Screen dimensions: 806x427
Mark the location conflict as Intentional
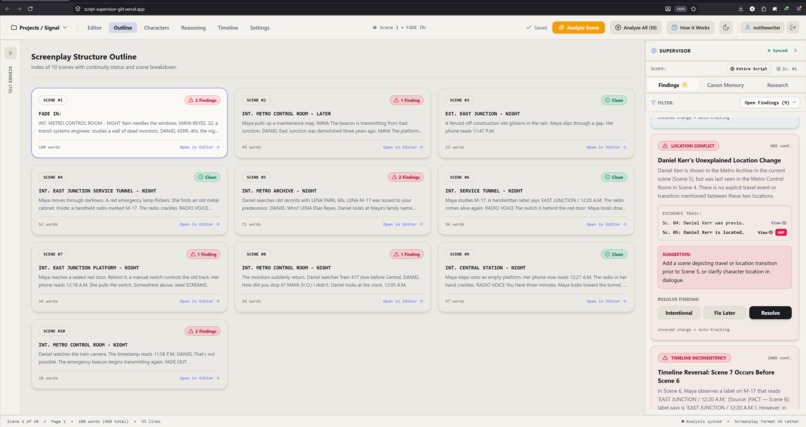point(679,313)
